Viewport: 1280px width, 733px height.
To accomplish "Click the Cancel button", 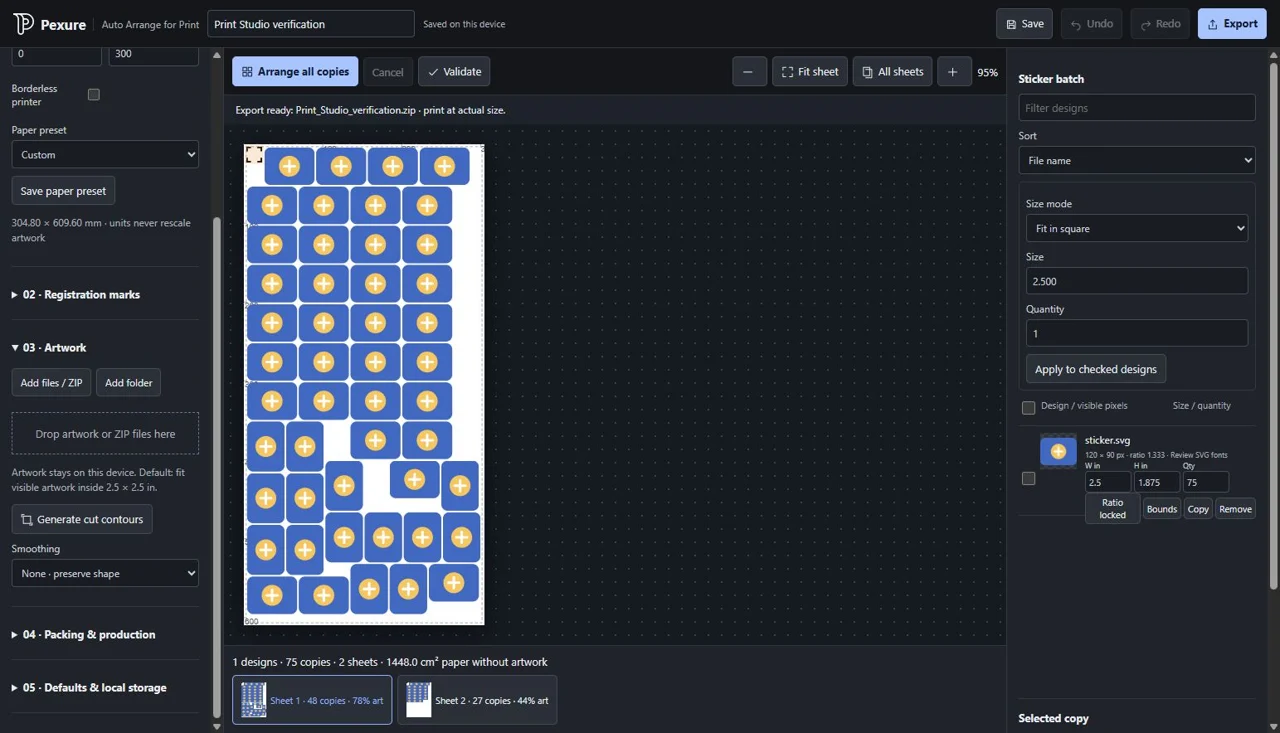I will (387, 72).
